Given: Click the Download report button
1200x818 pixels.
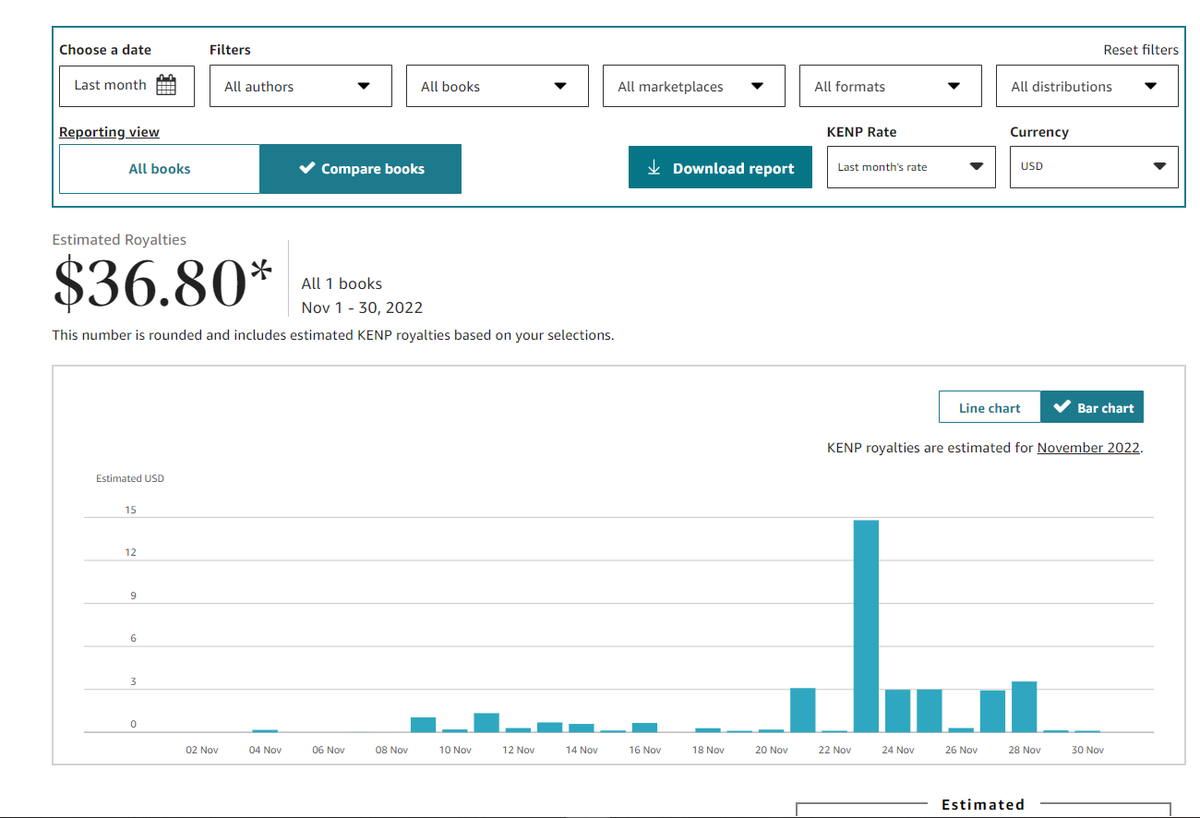Looking at the screenshot, I should click(x=720, y=168).
